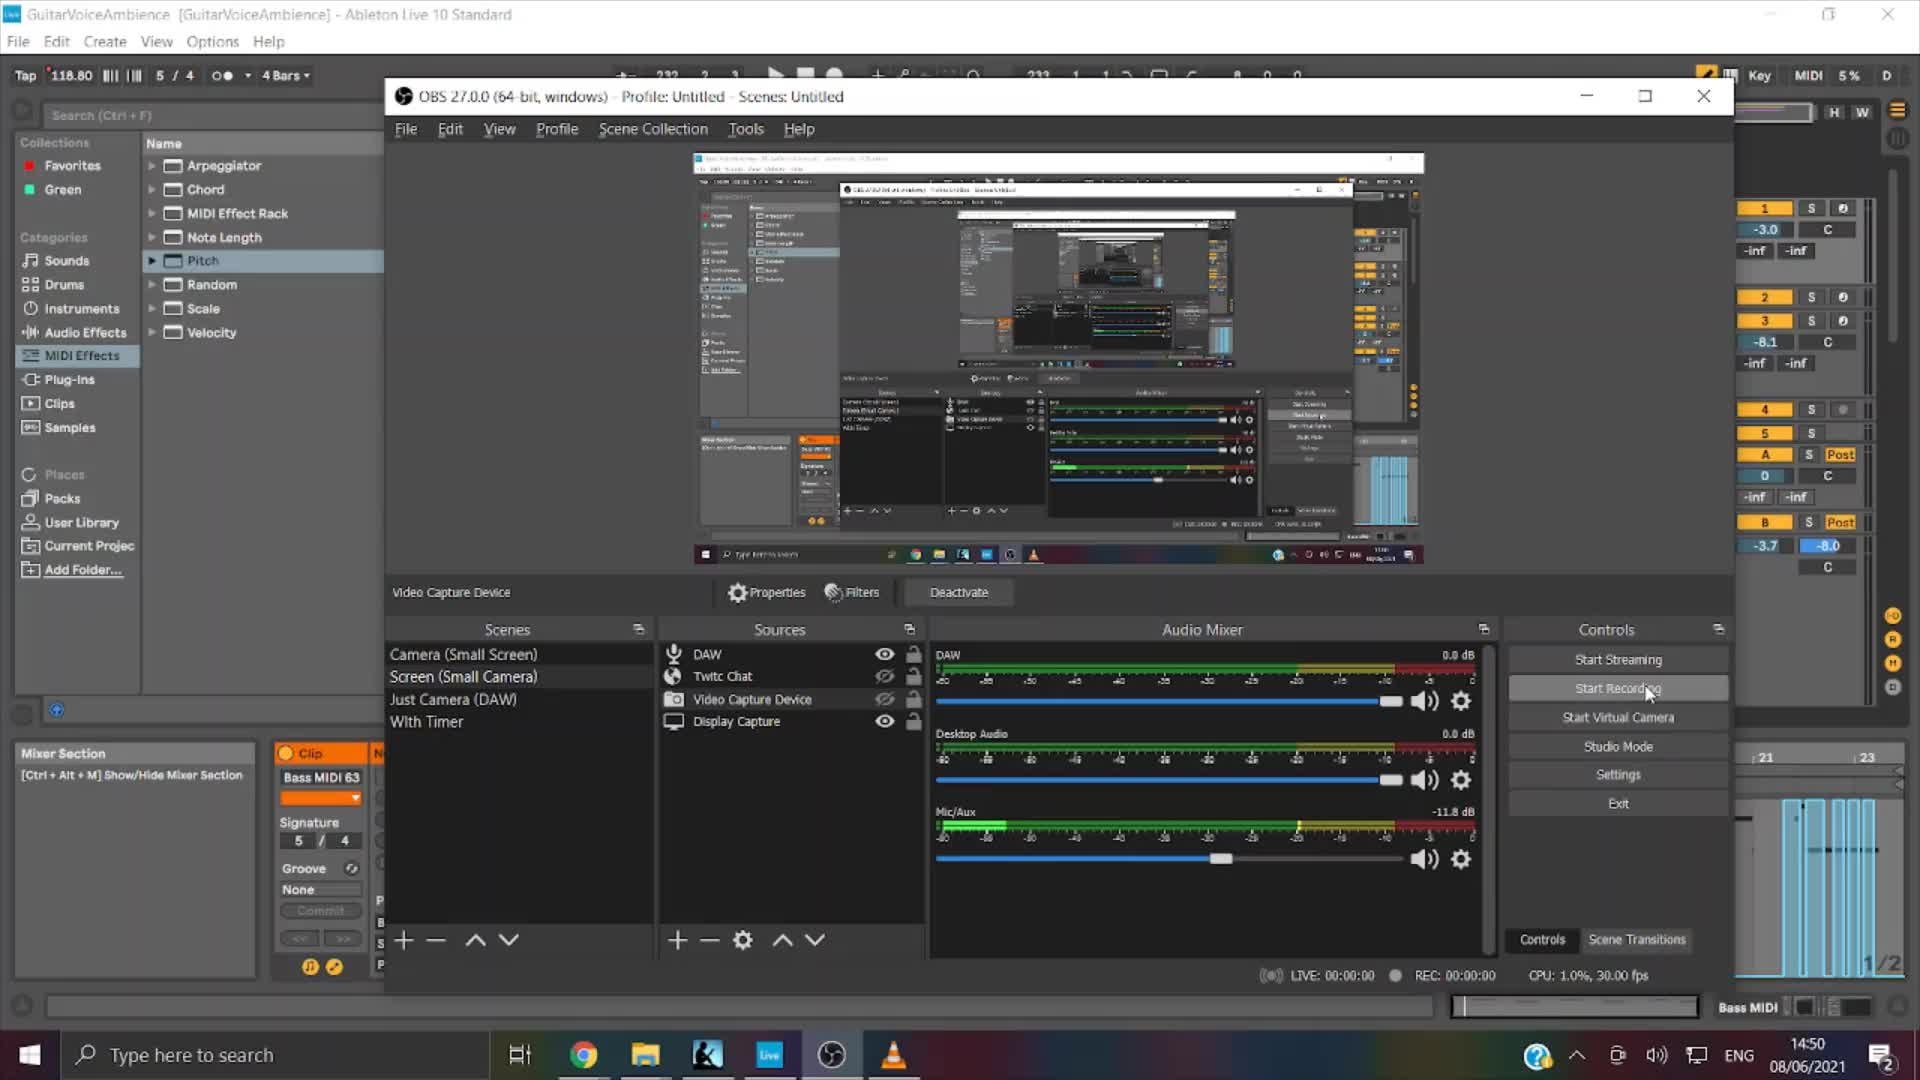The width and height of the screenshot is (1920, 1080).
Task: Open the OBS Profile menu
Action: 557,129
